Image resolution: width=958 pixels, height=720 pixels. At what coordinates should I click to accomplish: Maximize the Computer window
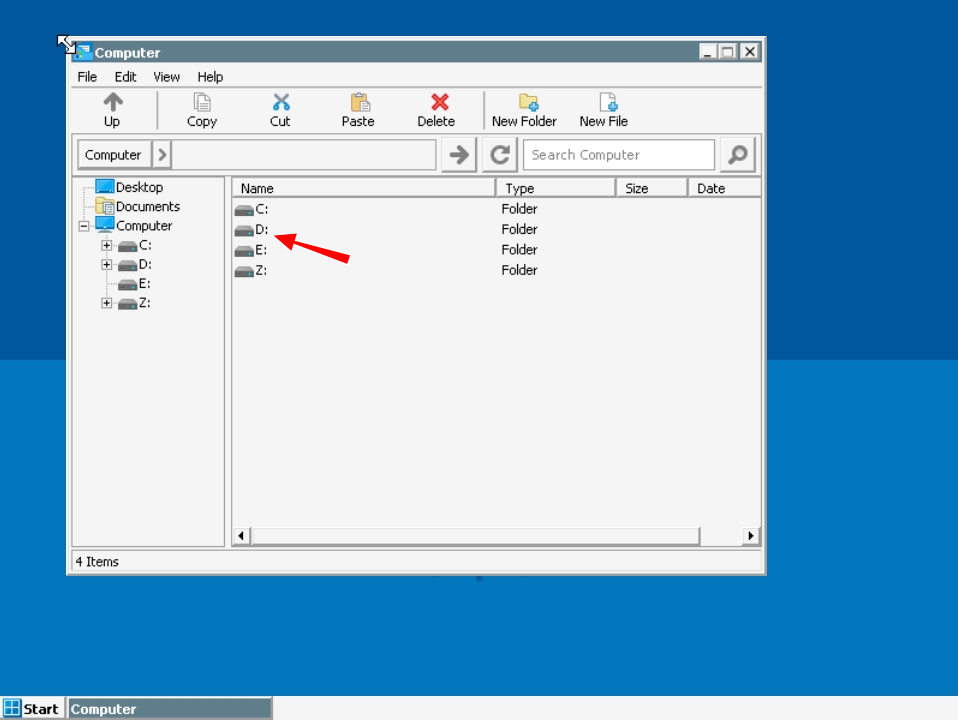[728, 52]
